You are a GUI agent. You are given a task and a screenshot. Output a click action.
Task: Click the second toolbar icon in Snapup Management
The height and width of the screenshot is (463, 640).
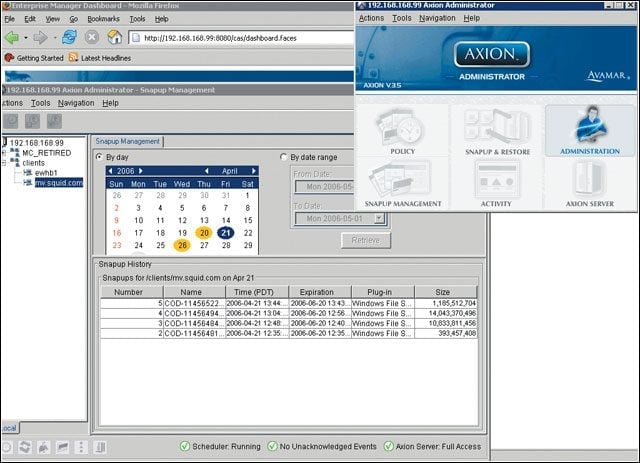click(33, 121)
